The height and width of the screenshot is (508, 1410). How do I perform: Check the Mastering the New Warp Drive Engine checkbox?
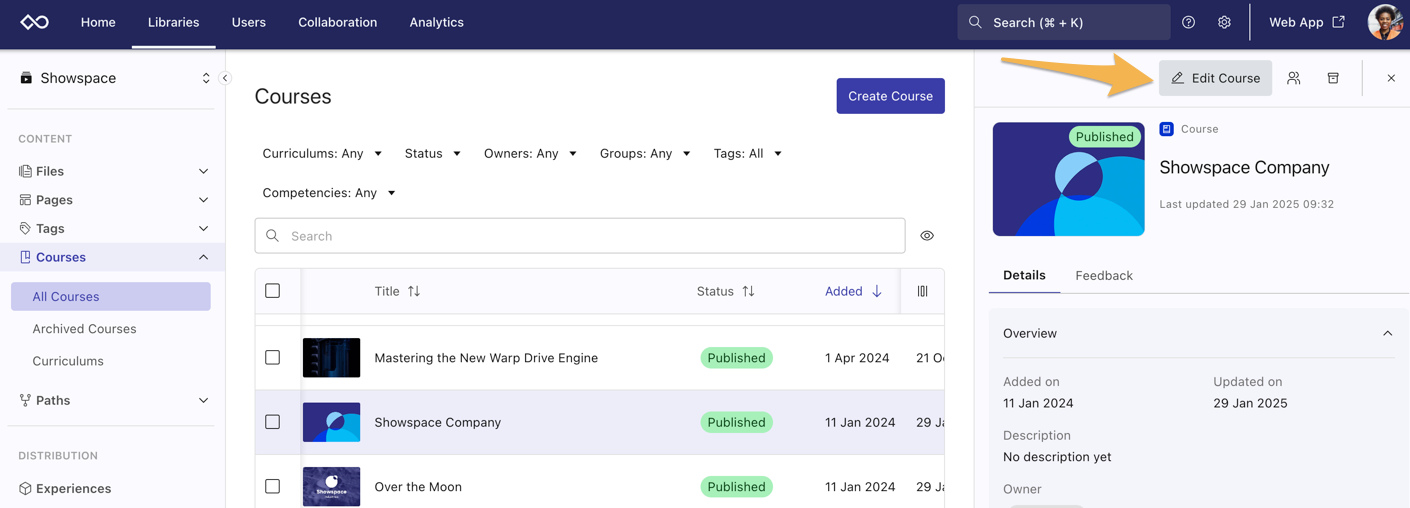coord(273,357)
